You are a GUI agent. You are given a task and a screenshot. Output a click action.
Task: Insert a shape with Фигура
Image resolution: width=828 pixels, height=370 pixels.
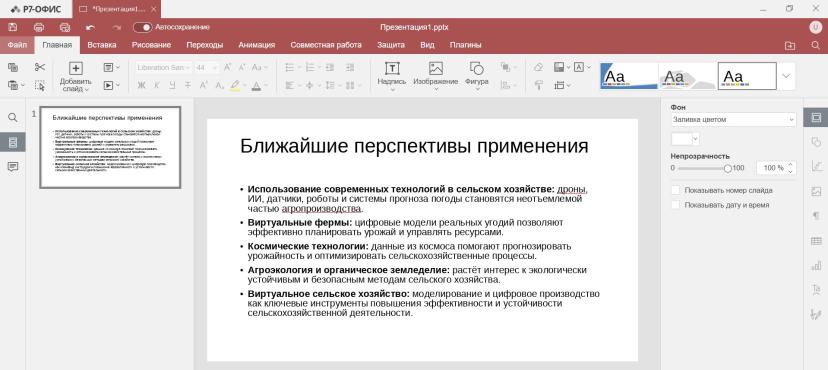coord(476,77)
